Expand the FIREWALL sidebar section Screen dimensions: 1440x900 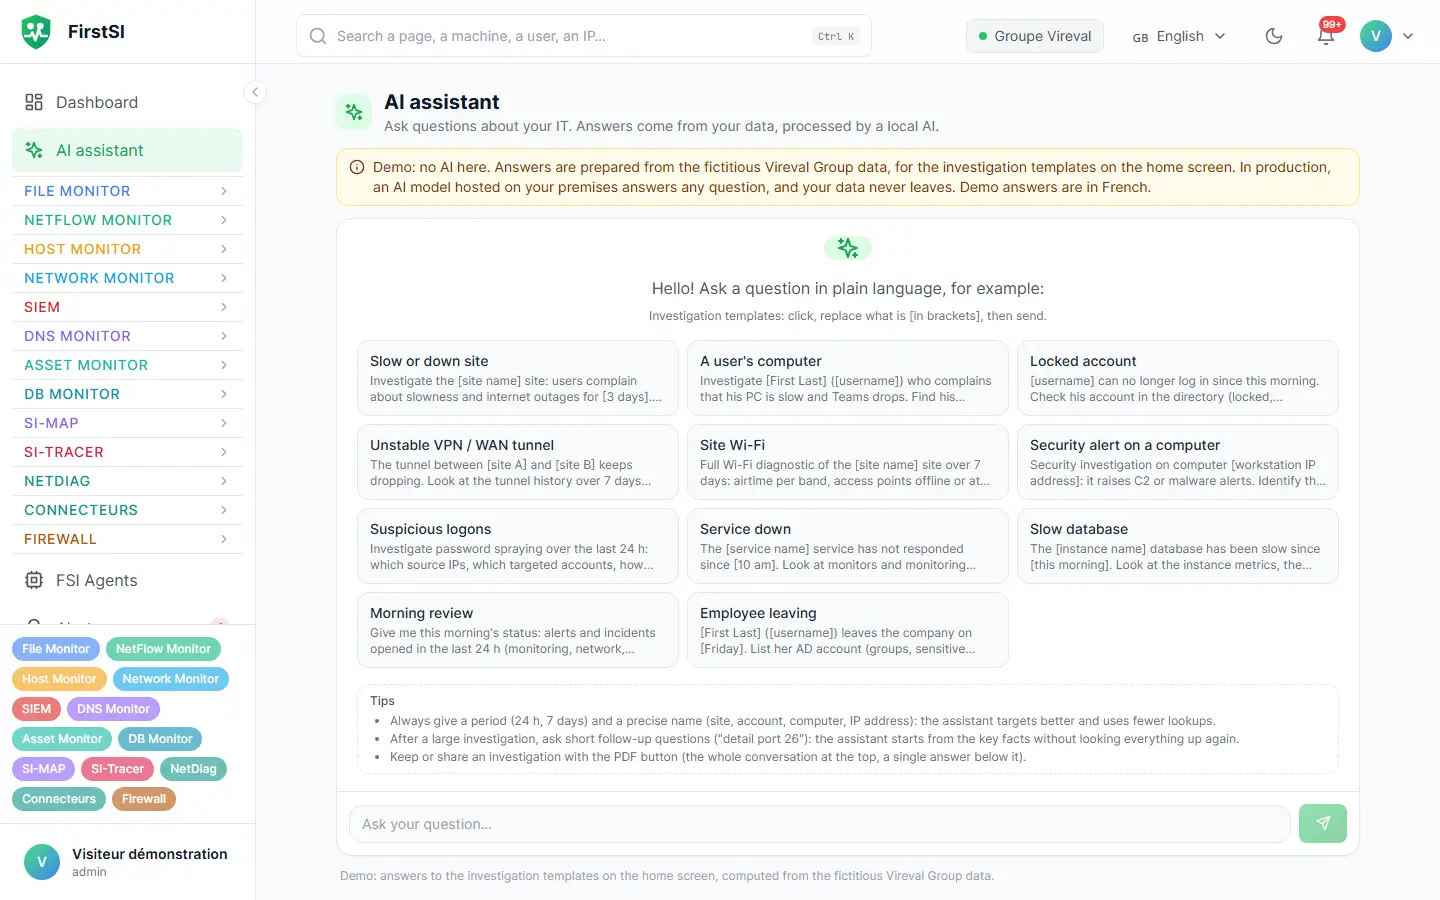tap(127, 539)
